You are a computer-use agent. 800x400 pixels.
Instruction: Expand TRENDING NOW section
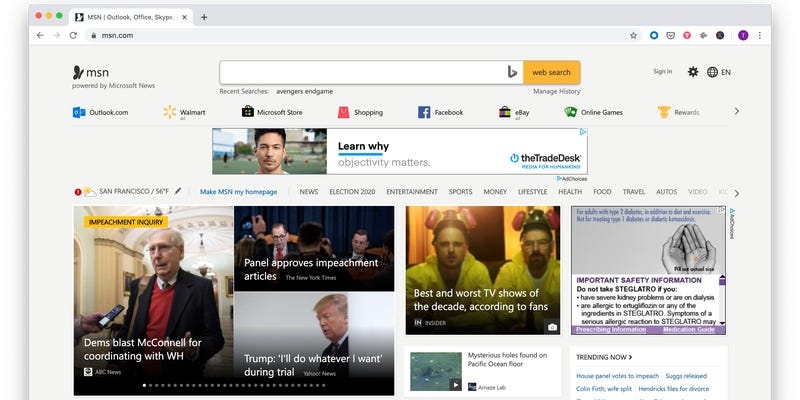point(604,357)
